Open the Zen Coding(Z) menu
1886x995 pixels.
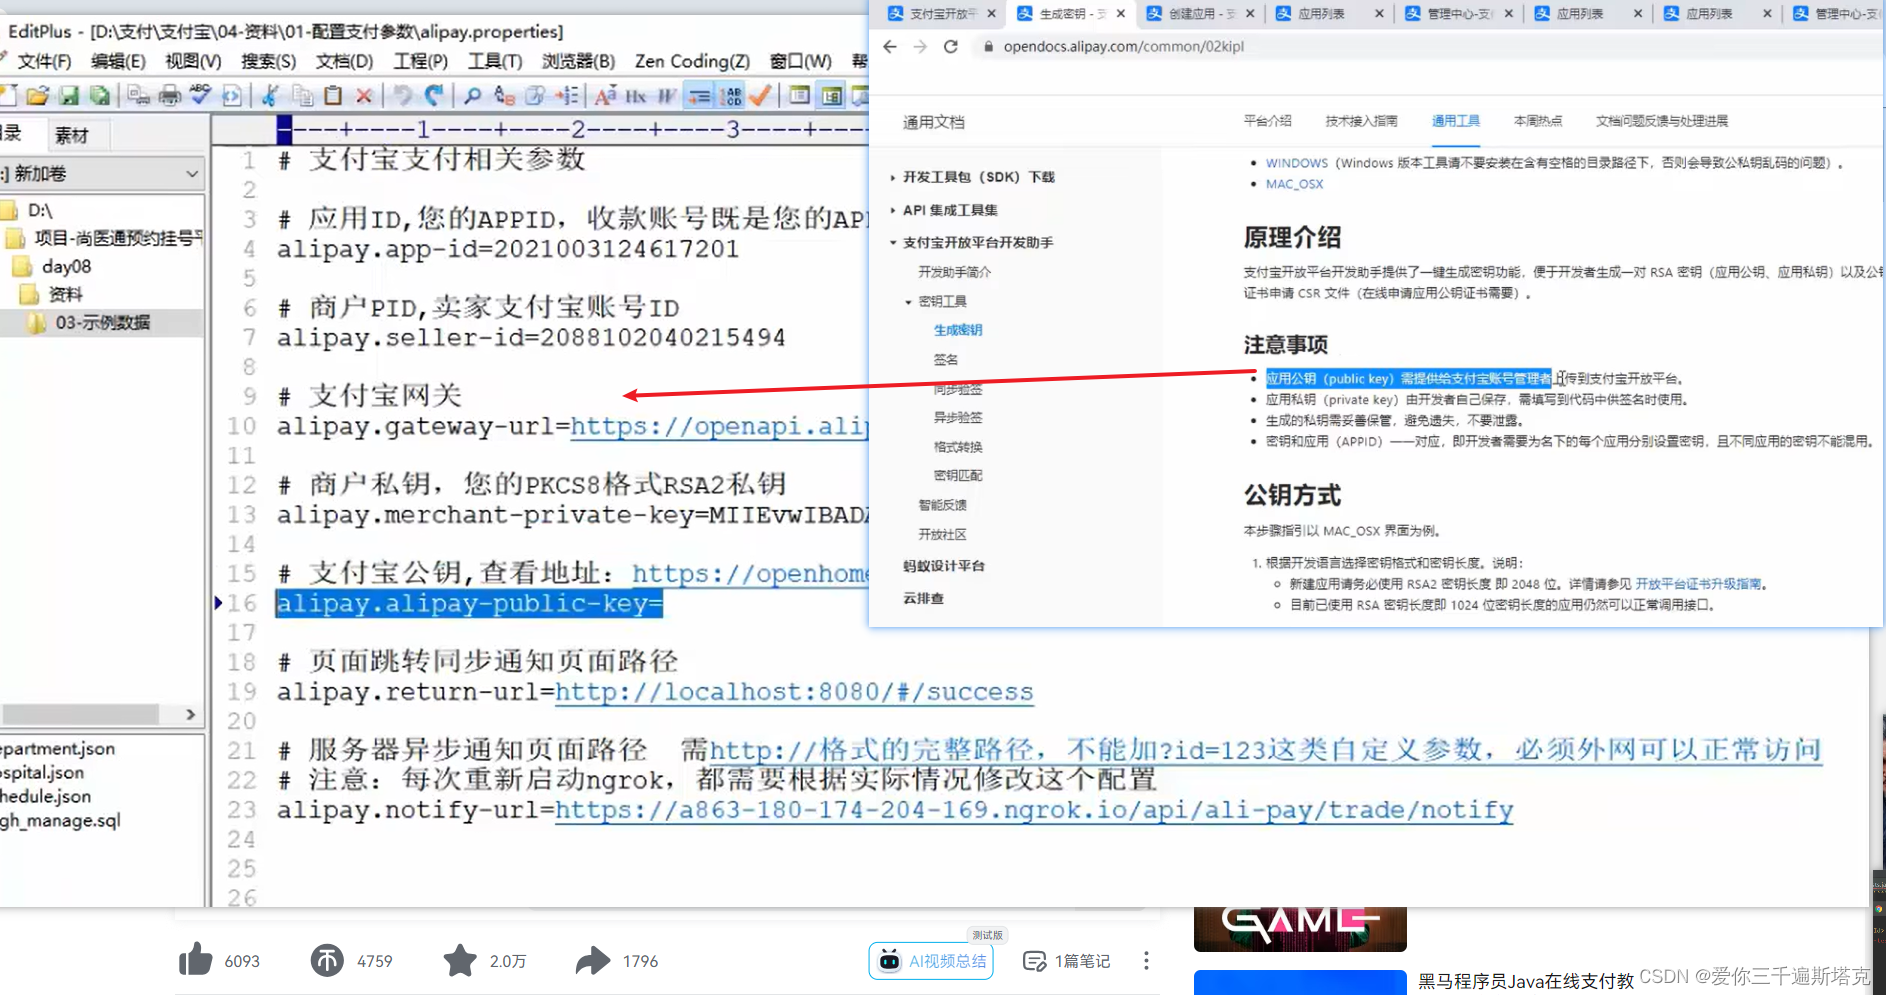692,61
